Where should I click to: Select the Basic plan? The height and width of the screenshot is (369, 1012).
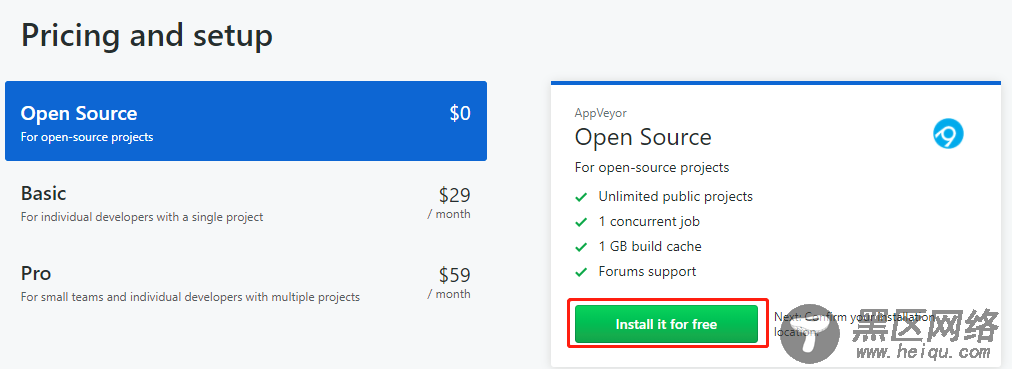pyautogui.click(x=246, y=203)
